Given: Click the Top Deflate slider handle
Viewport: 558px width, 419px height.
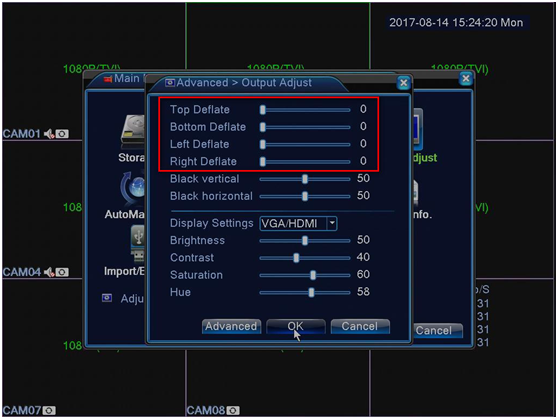Looking at the screenshot, I should coord(263,110).
